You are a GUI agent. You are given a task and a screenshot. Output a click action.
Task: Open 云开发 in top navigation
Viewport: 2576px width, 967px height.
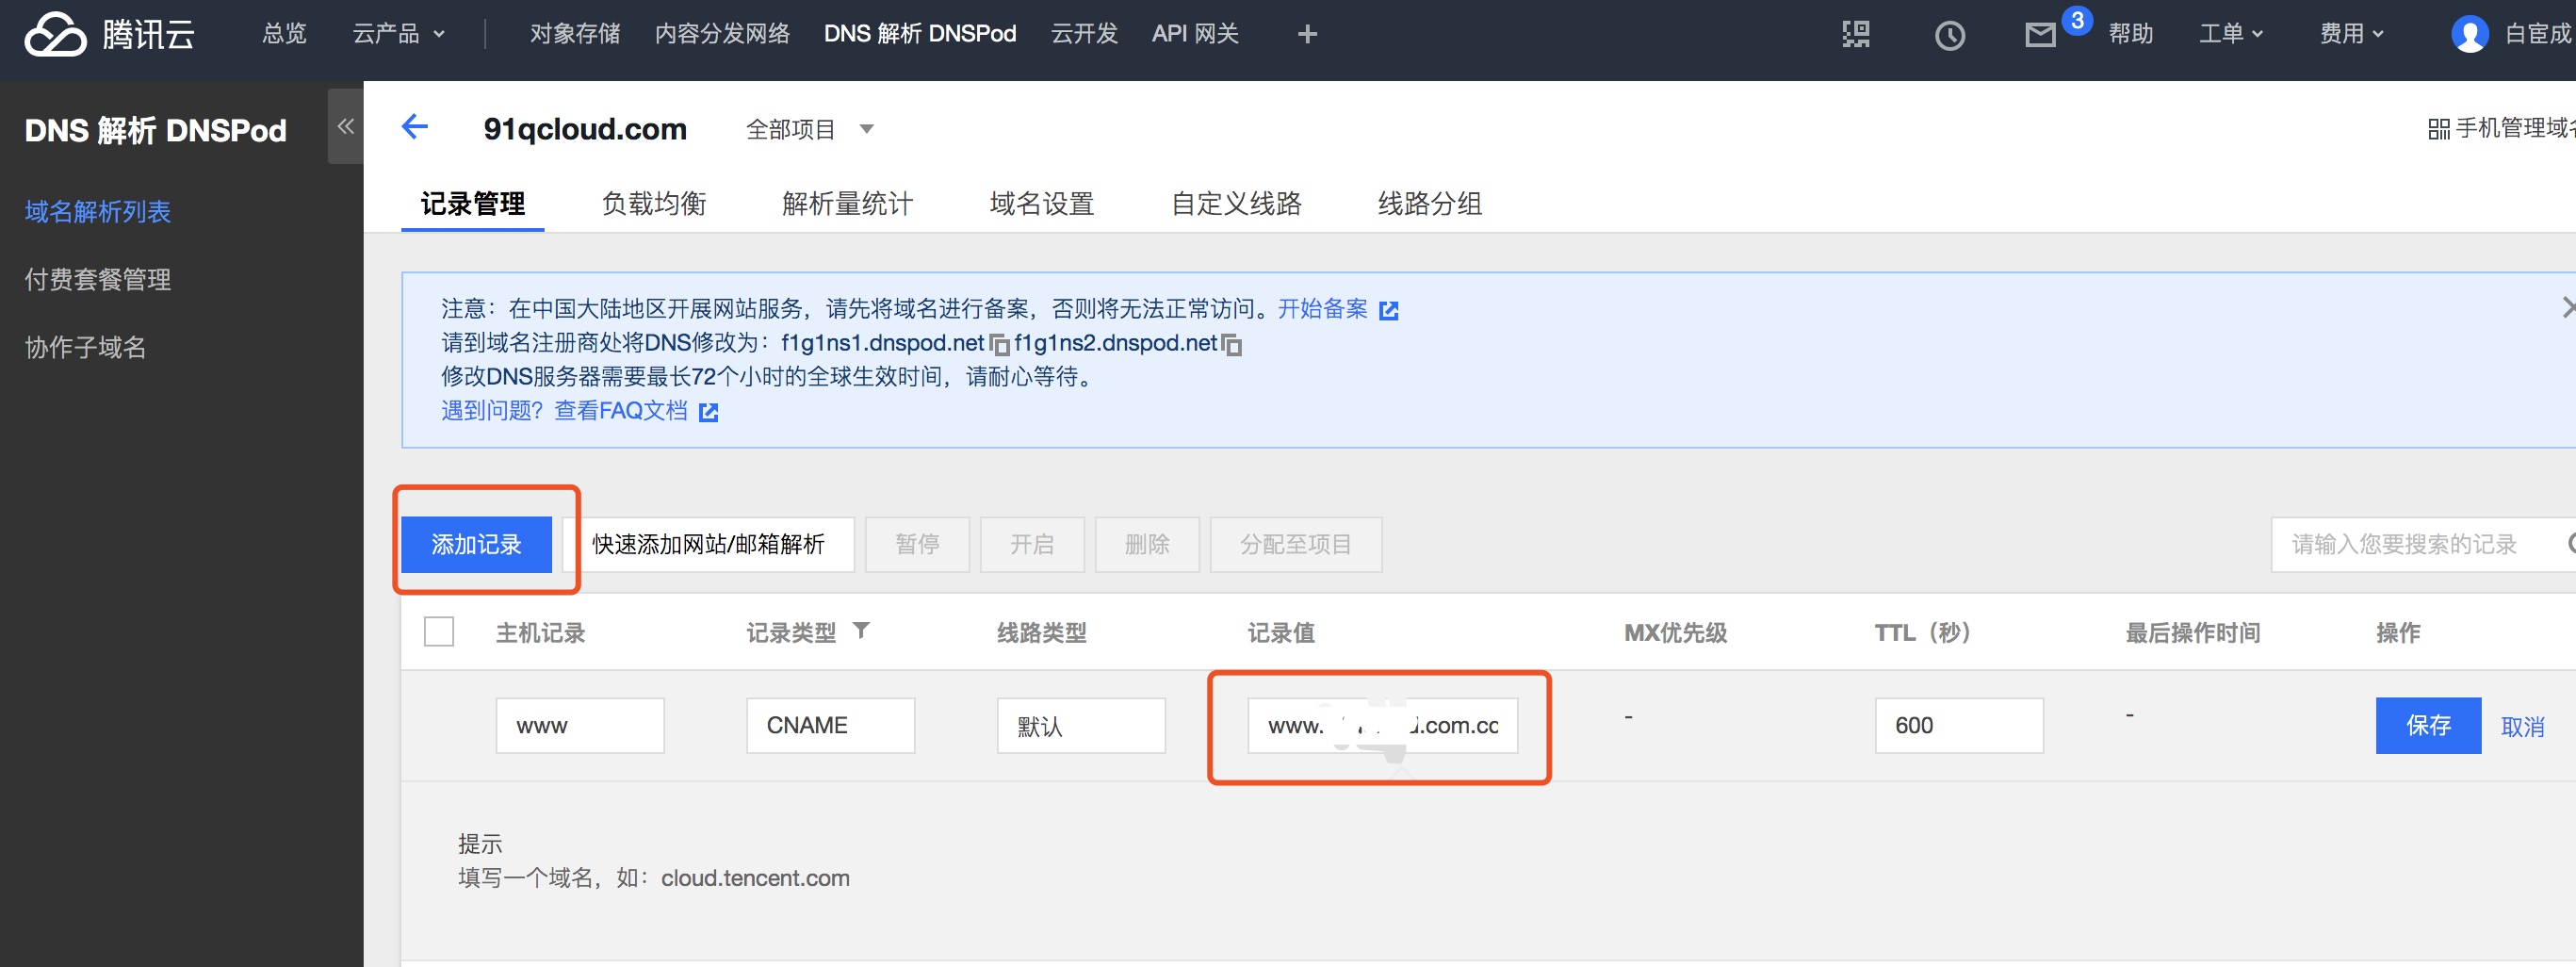tap(1084, 34)
